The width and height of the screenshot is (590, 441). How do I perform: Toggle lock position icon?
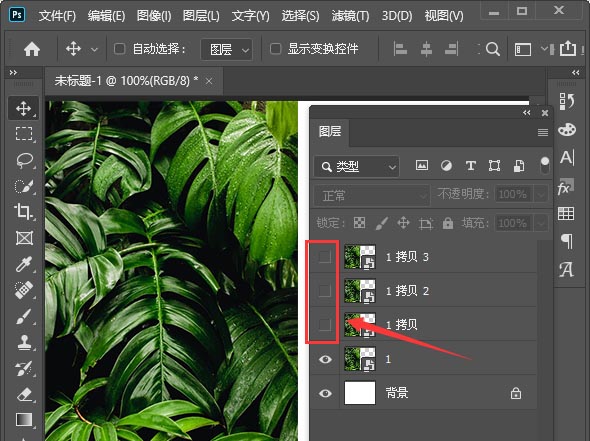[x=403, y=223]
